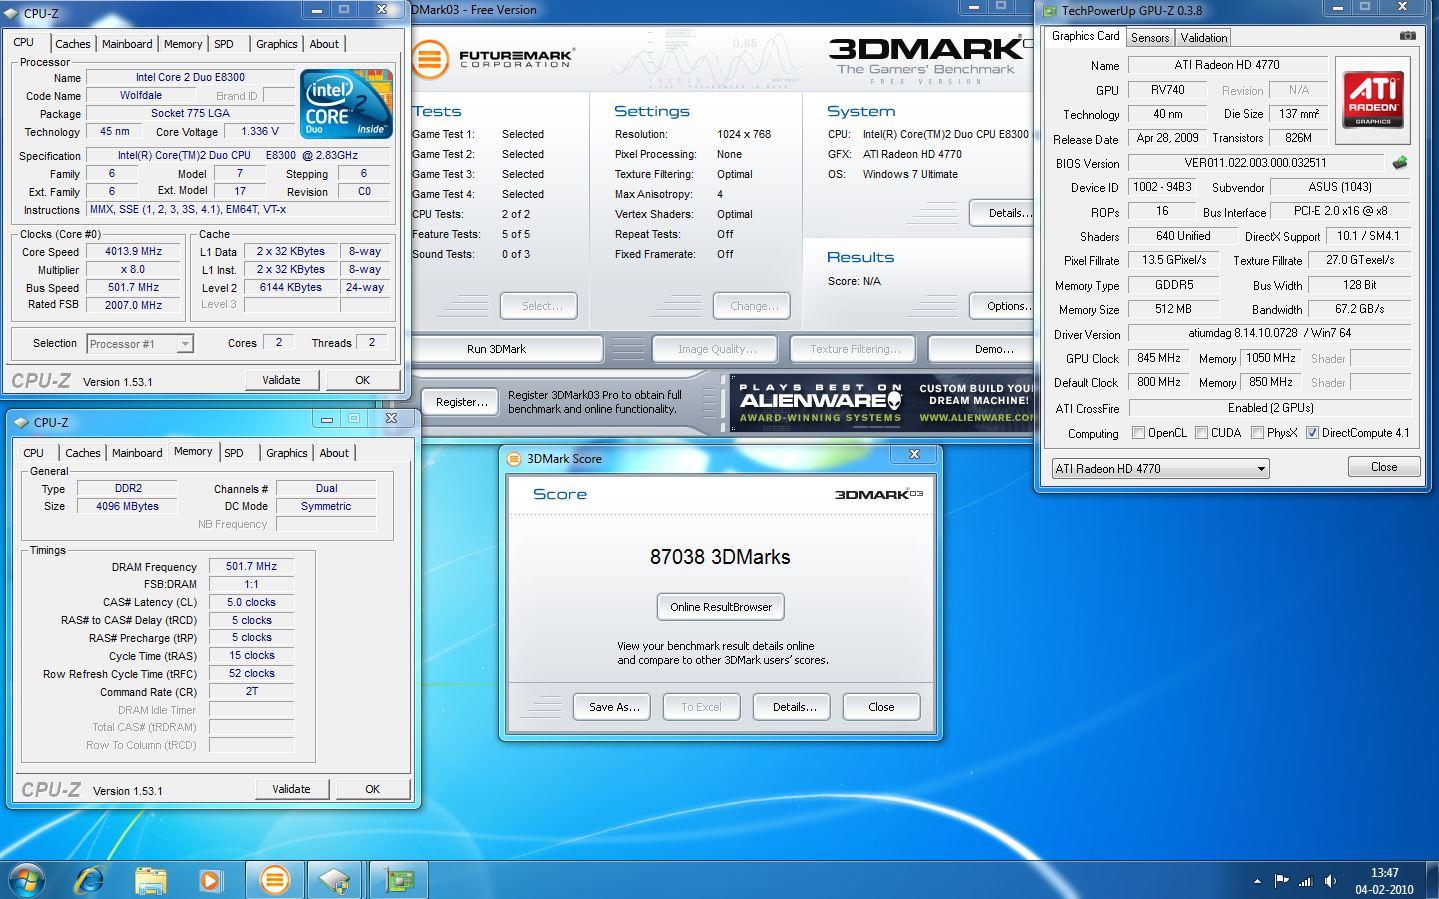Click the 3DMark Score window title icon
The width and height of the screenshot is (1439, 899).
[514, 458]
